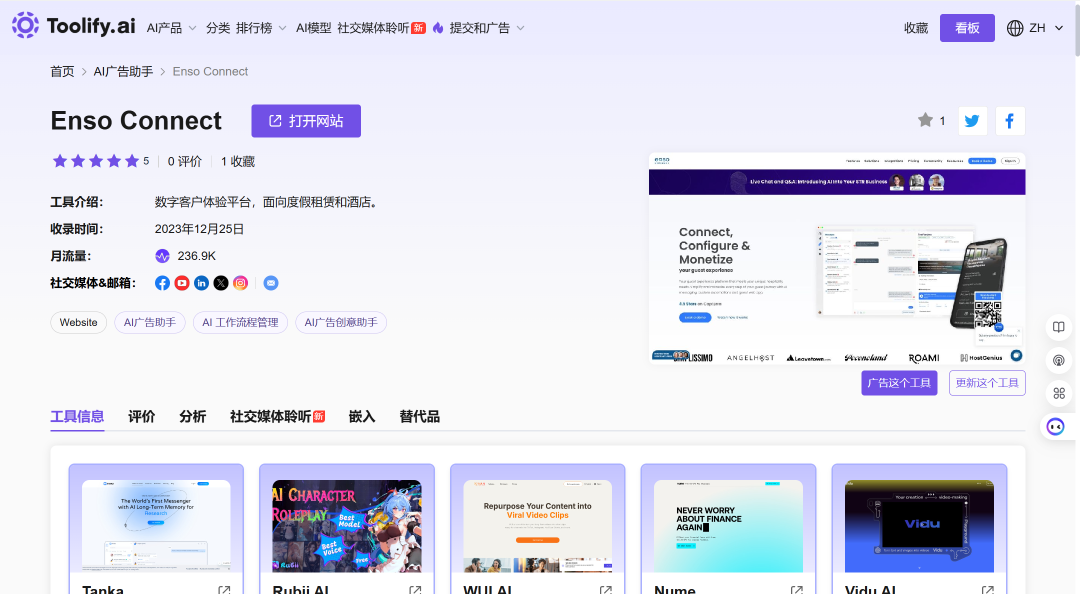
Task: Select the 工具信息 tab
Action: click(77, 416)
